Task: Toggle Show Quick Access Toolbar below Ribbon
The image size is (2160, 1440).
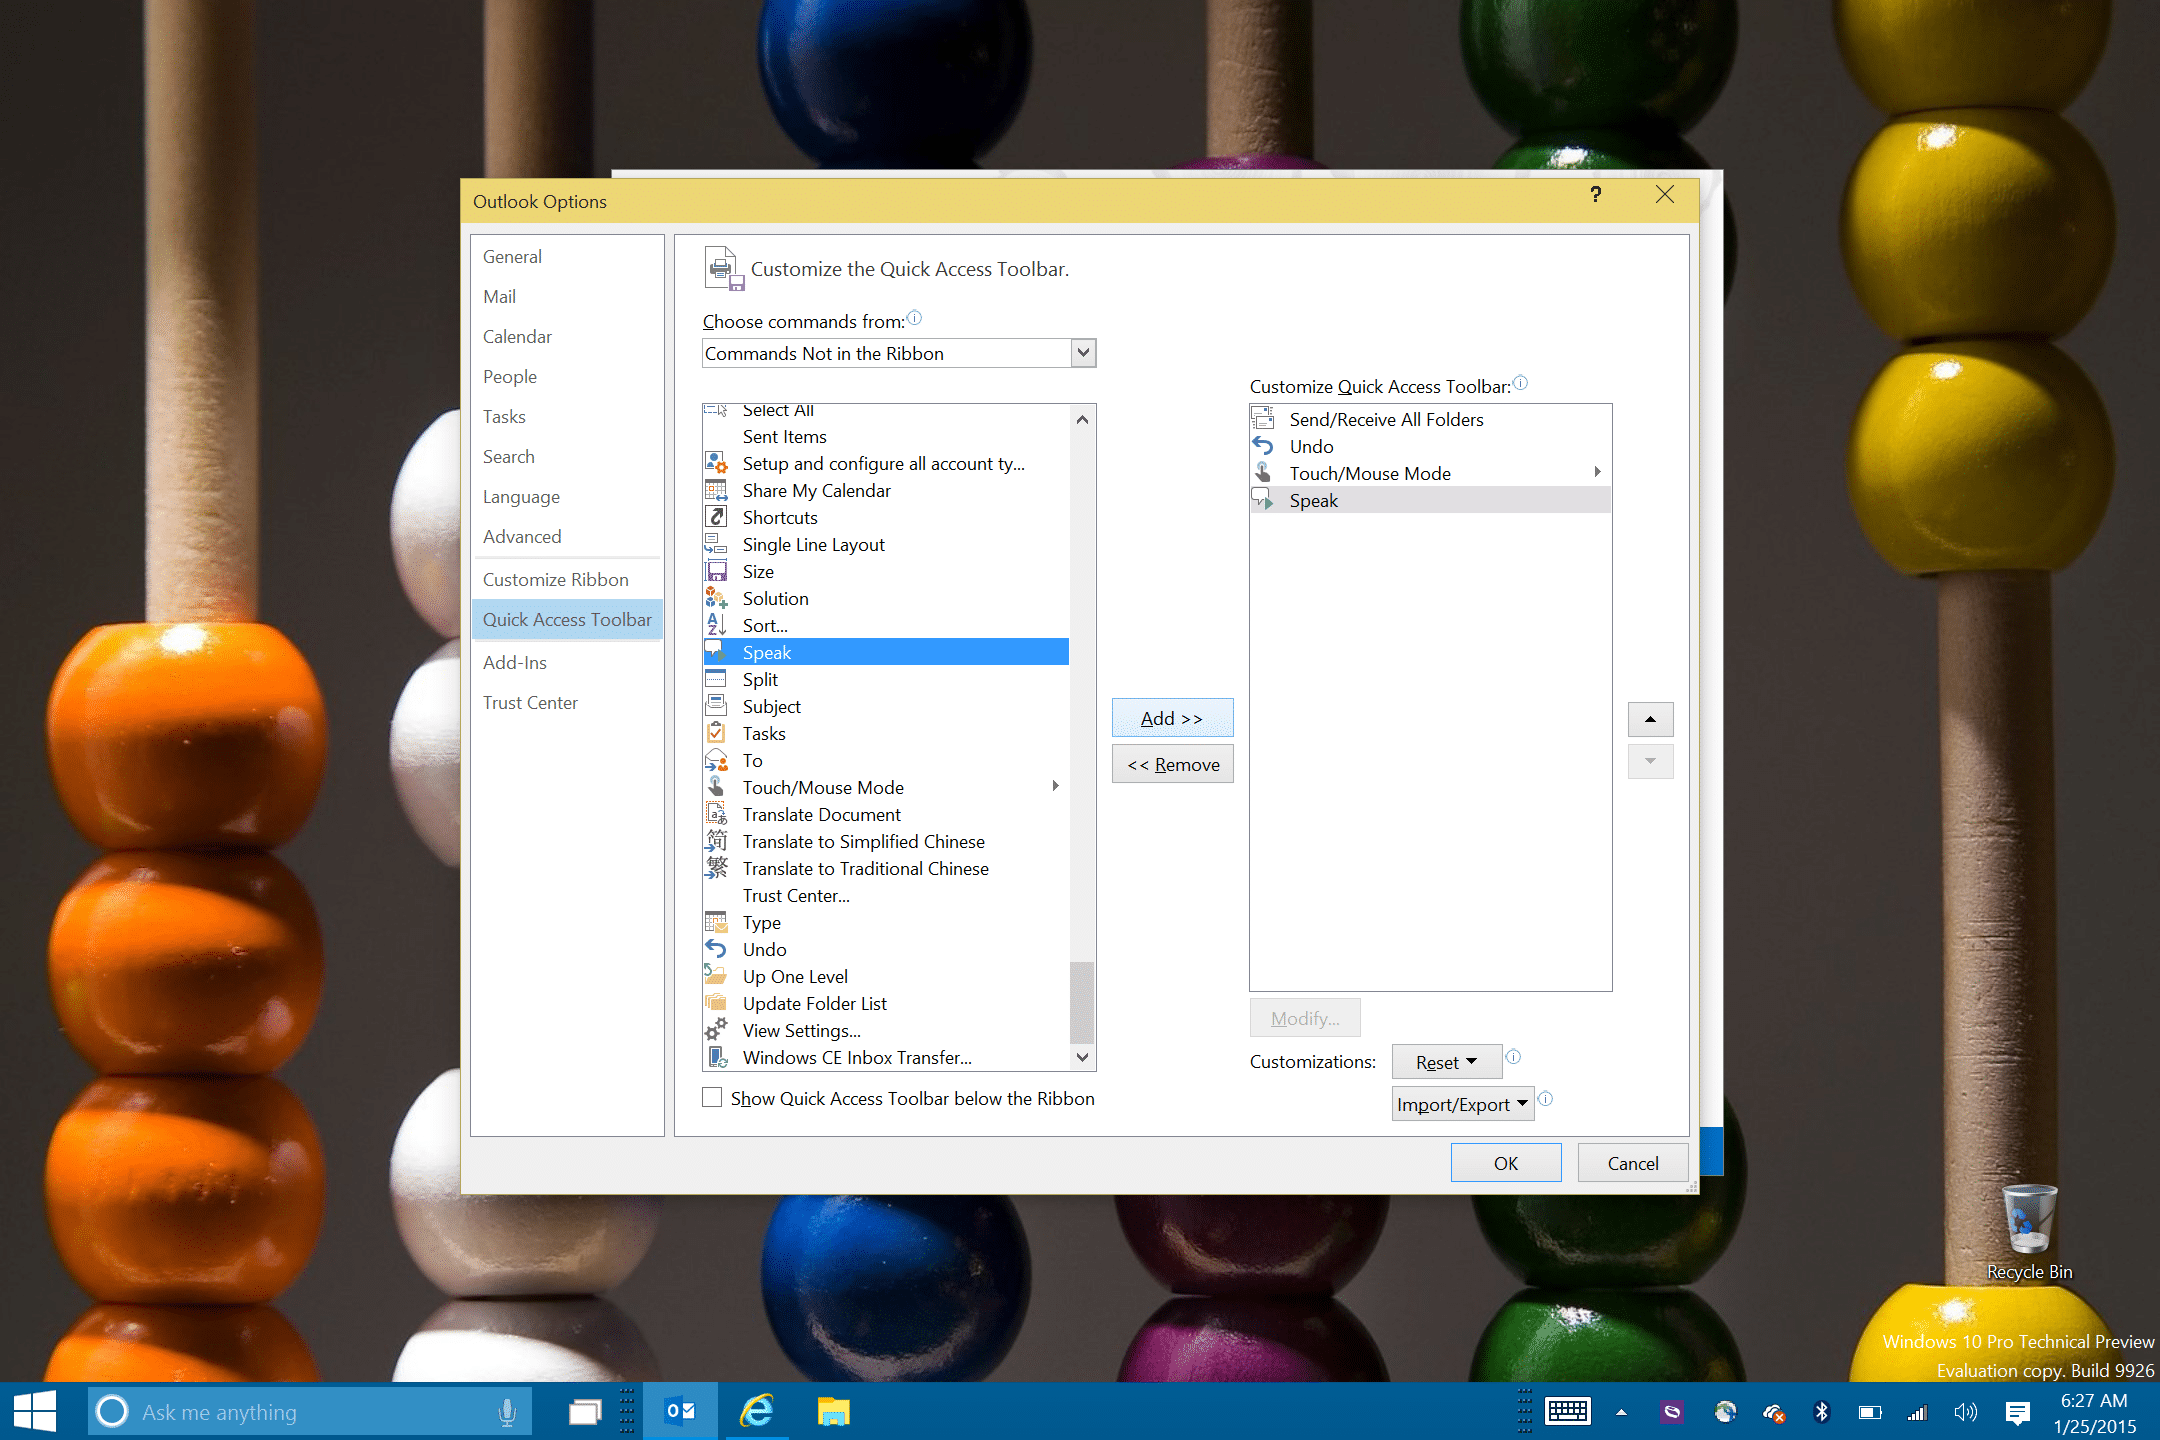Action: tap(712, 1098)
